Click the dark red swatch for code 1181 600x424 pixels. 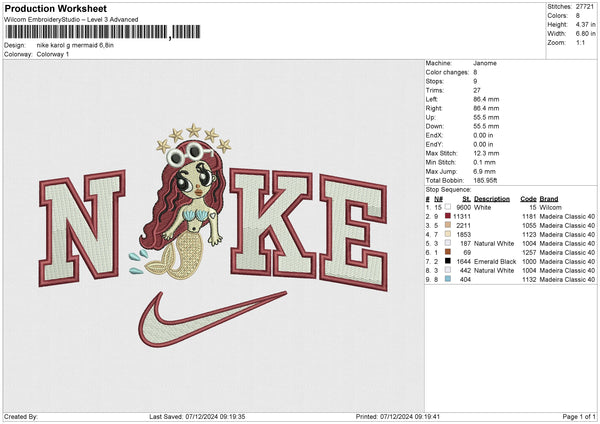tap(448, 216)
